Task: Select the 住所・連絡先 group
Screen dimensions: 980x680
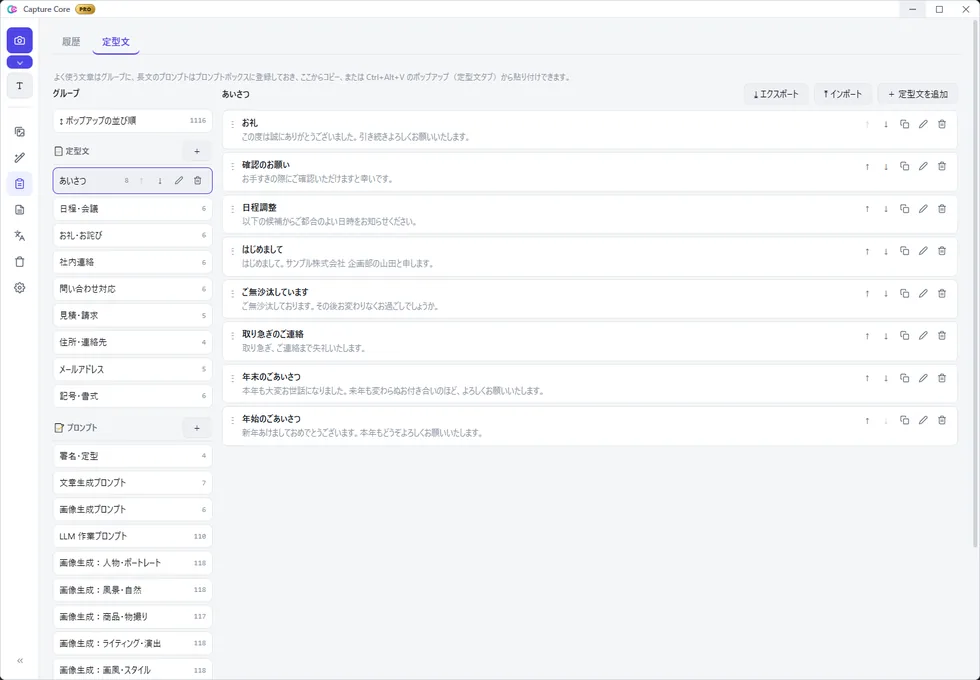Action: click(132, 342)
